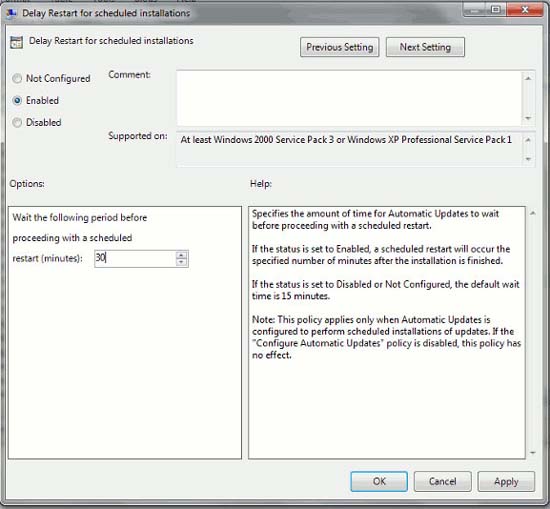
Task: Click Comment box scroll down arrow
Action: 528,118
